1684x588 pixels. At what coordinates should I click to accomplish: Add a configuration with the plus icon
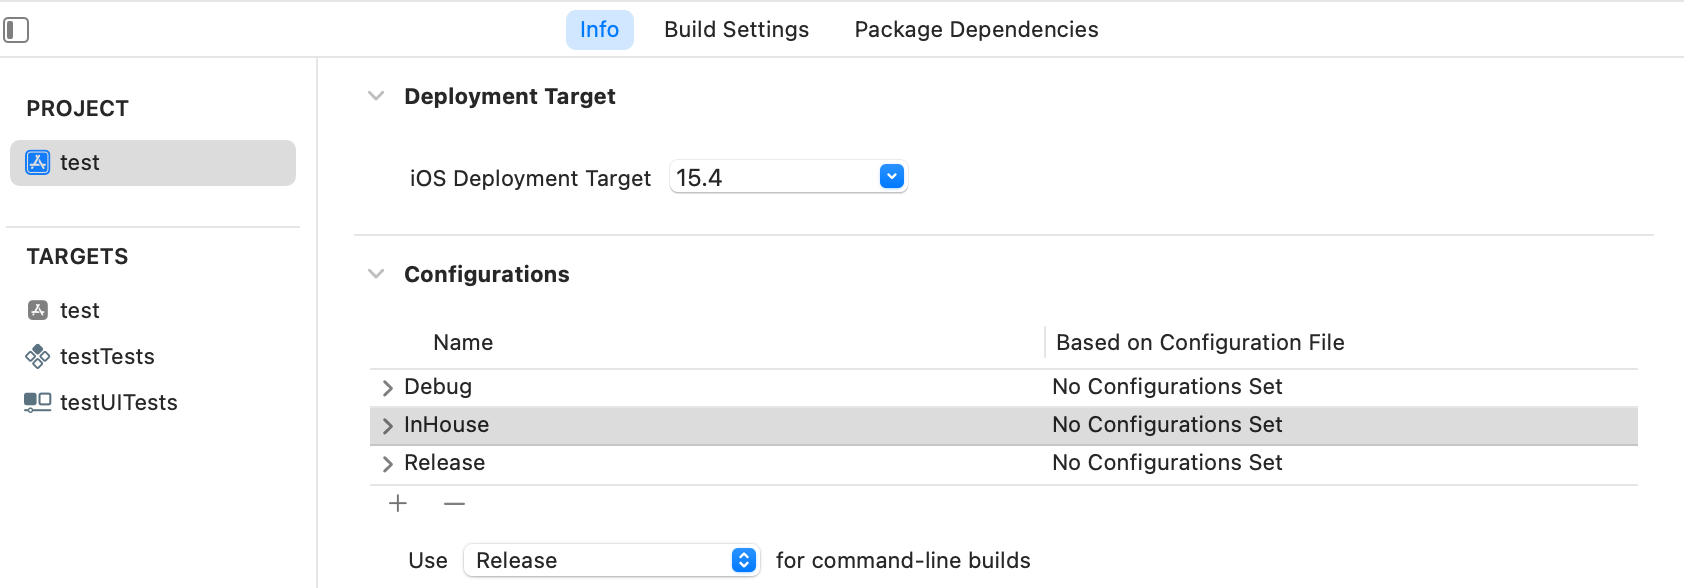pyautogui.click(x=398, y=503)
